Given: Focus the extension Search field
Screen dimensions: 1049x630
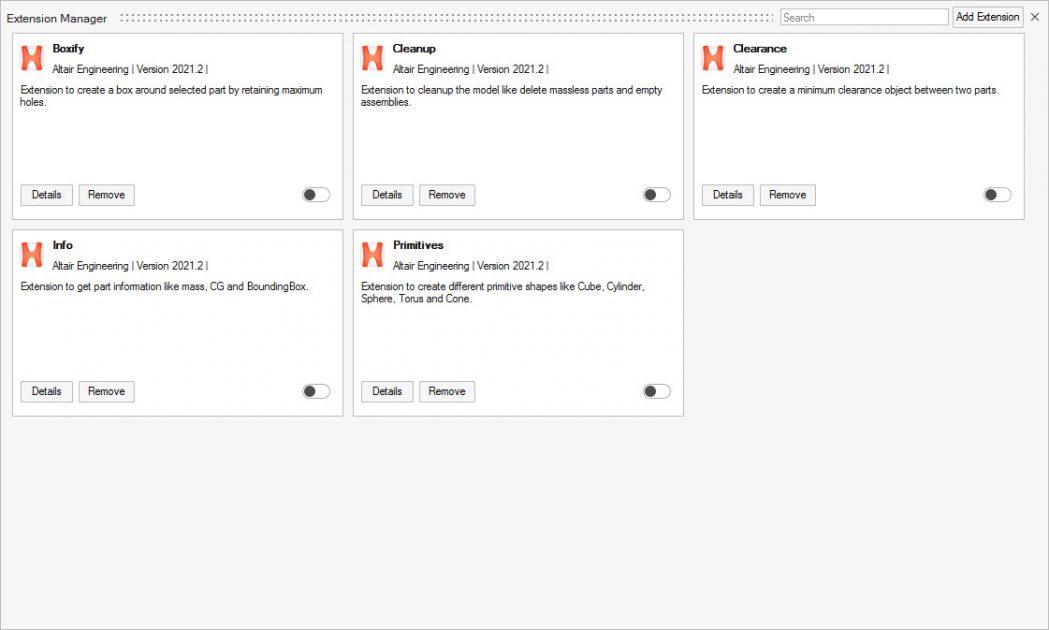Looking at the screenshot, I should tap(864, 17).
